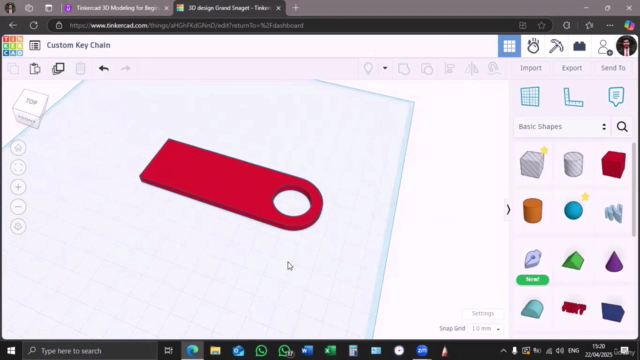This screenshot has width=640, height=360.
Task: Click the Ungroup shapes icon
Action: 427,69
